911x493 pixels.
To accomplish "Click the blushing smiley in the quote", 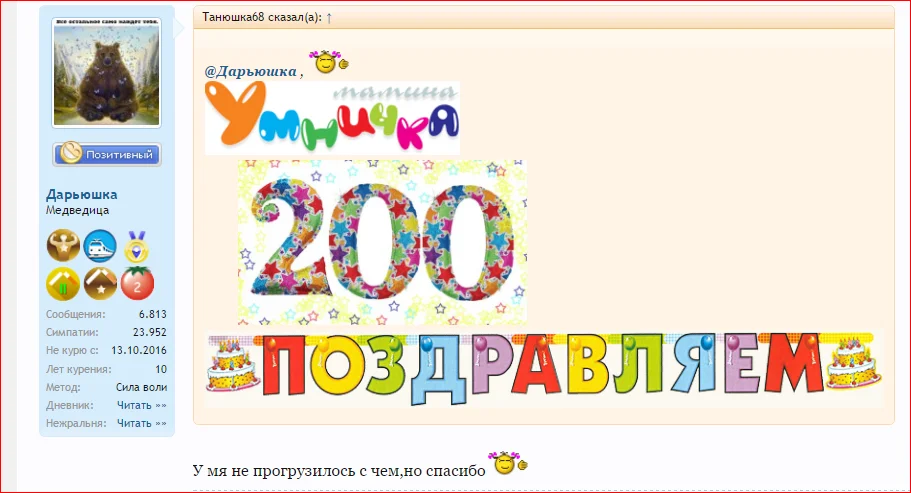I will (329, 62).
